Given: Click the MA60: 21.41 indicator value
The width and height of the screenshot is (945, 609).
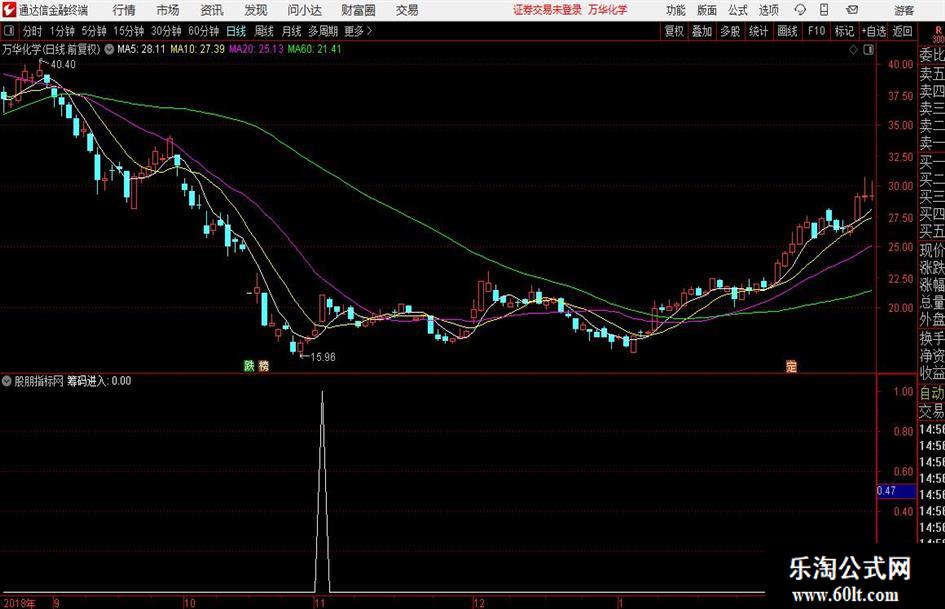Looking at the screenshot, I should click(x=315, y=49).
